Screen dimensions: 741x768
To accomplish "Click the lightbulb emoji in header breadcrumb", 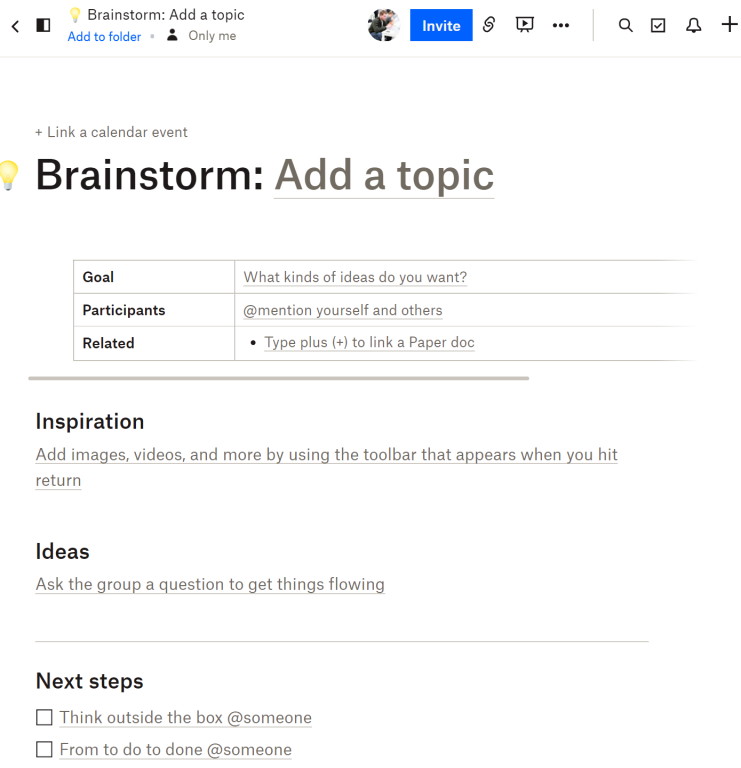I will 74,15.
